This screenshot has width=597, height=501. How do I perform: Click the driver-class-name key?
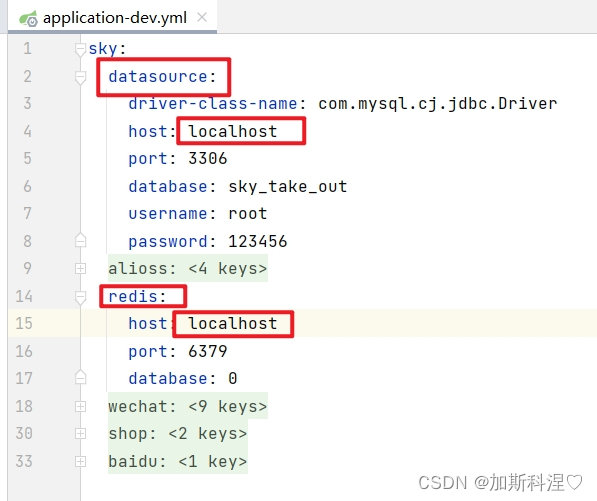pyautogui.click(x=212, y=104)
